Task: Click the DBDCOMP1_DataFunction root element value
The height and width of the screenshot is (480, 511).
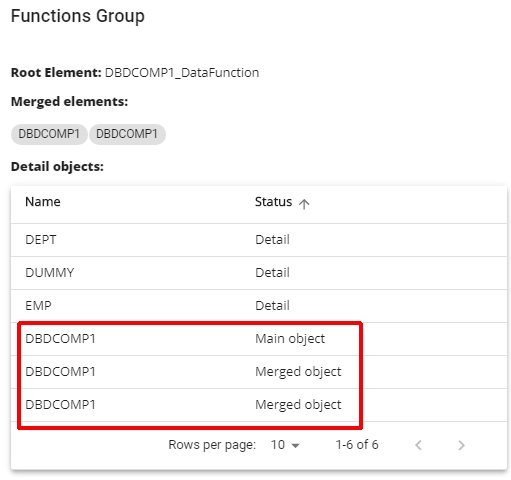Action: coord(182,73)
